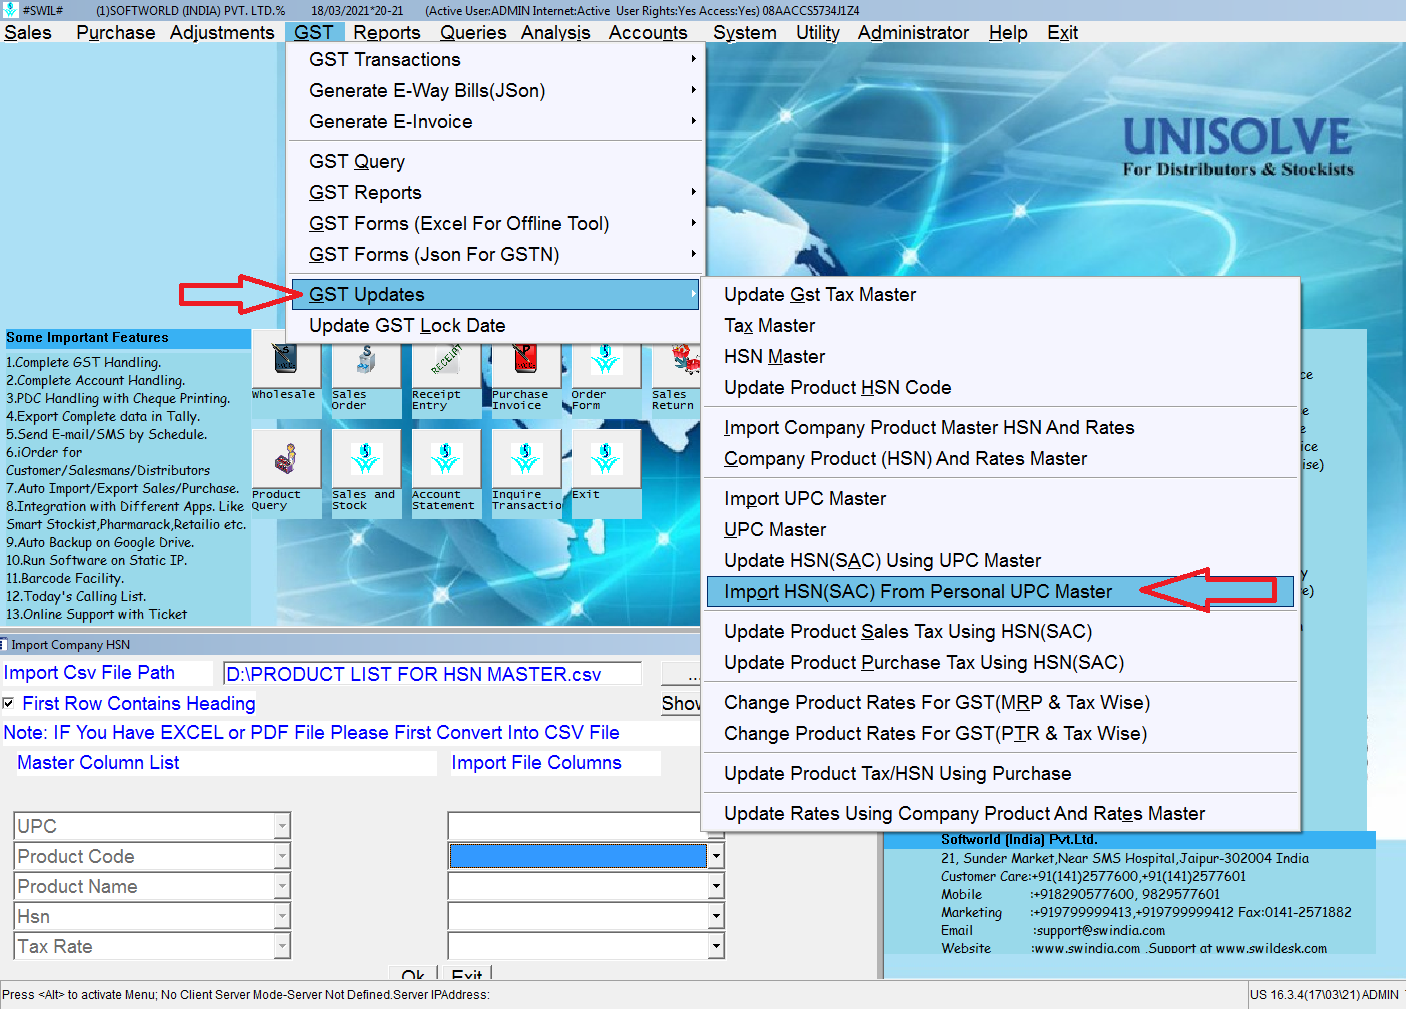Expand the Tax Rate master column dropdown
Image resolution: width=1406 pixels, height=1009 pixels.
click(282, 946)
